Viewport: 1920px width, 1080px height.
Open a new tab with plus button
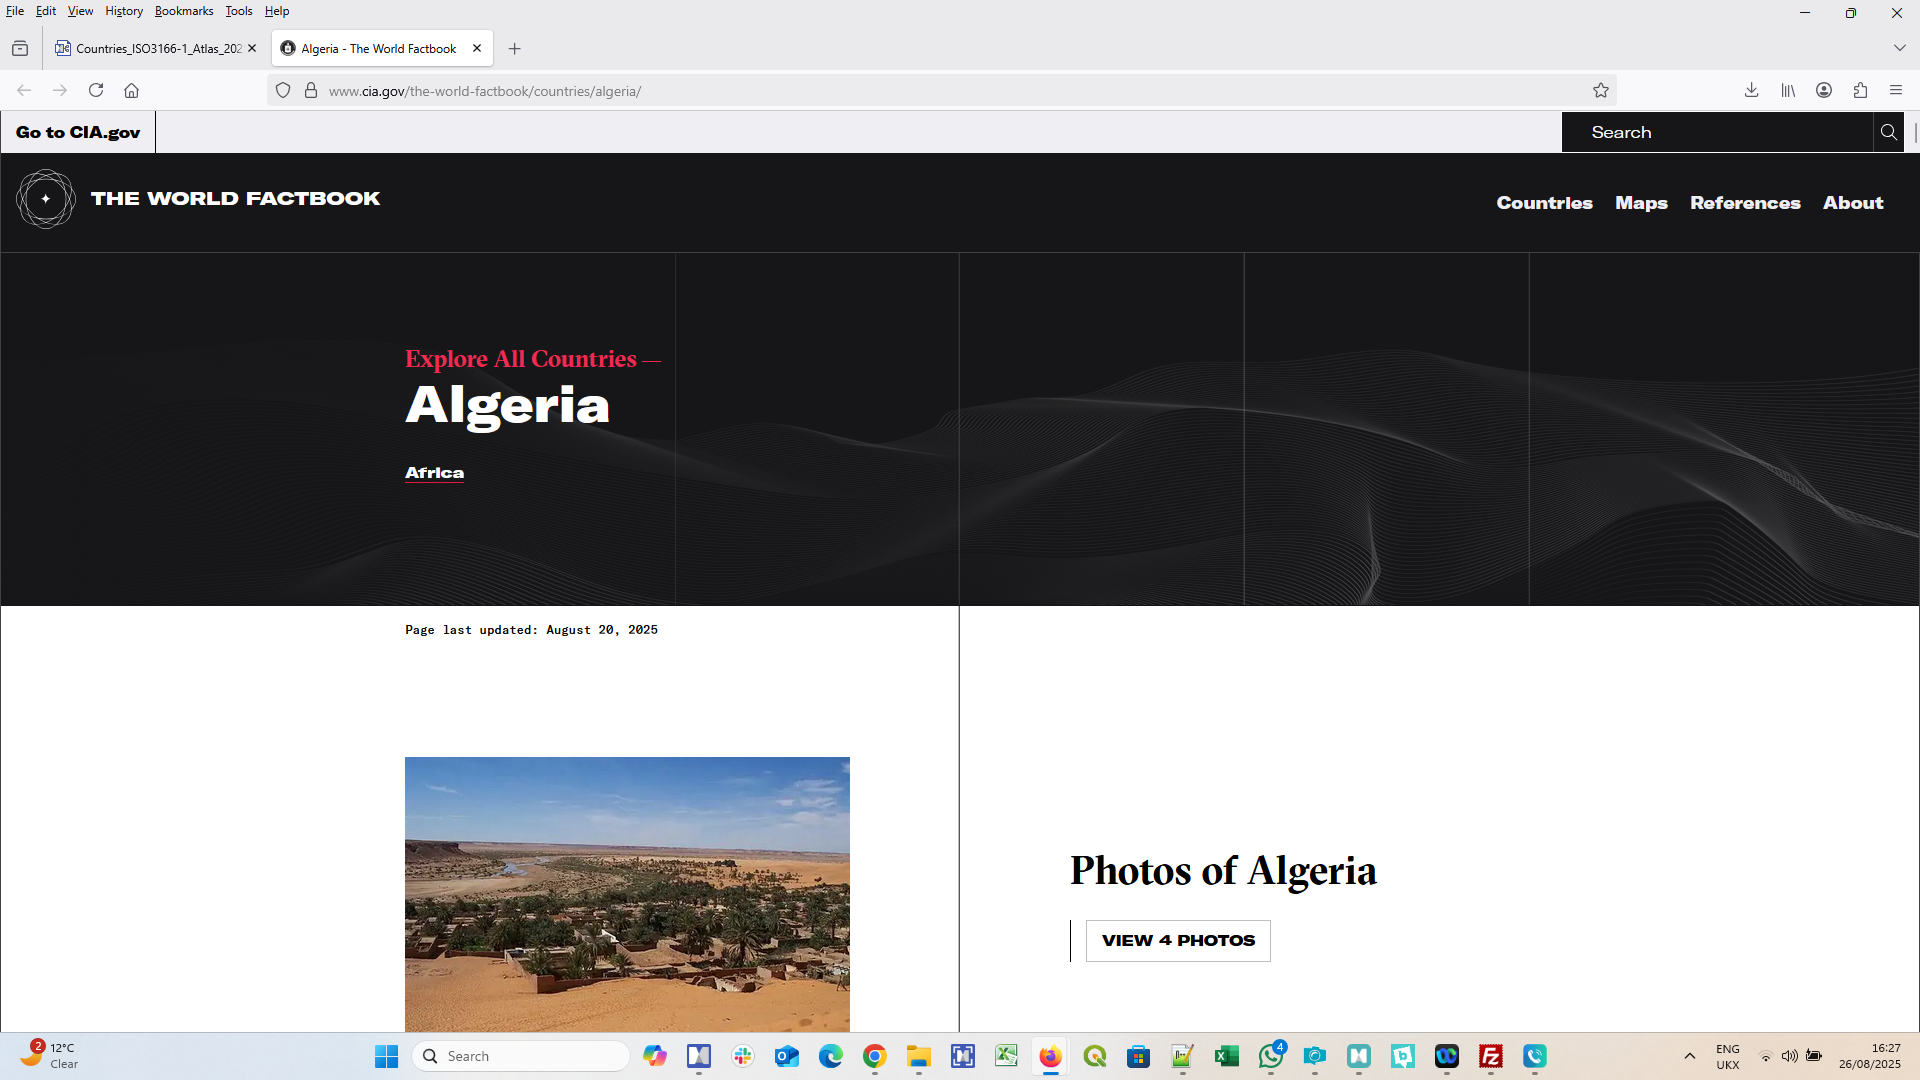click(x=514, y=48)
